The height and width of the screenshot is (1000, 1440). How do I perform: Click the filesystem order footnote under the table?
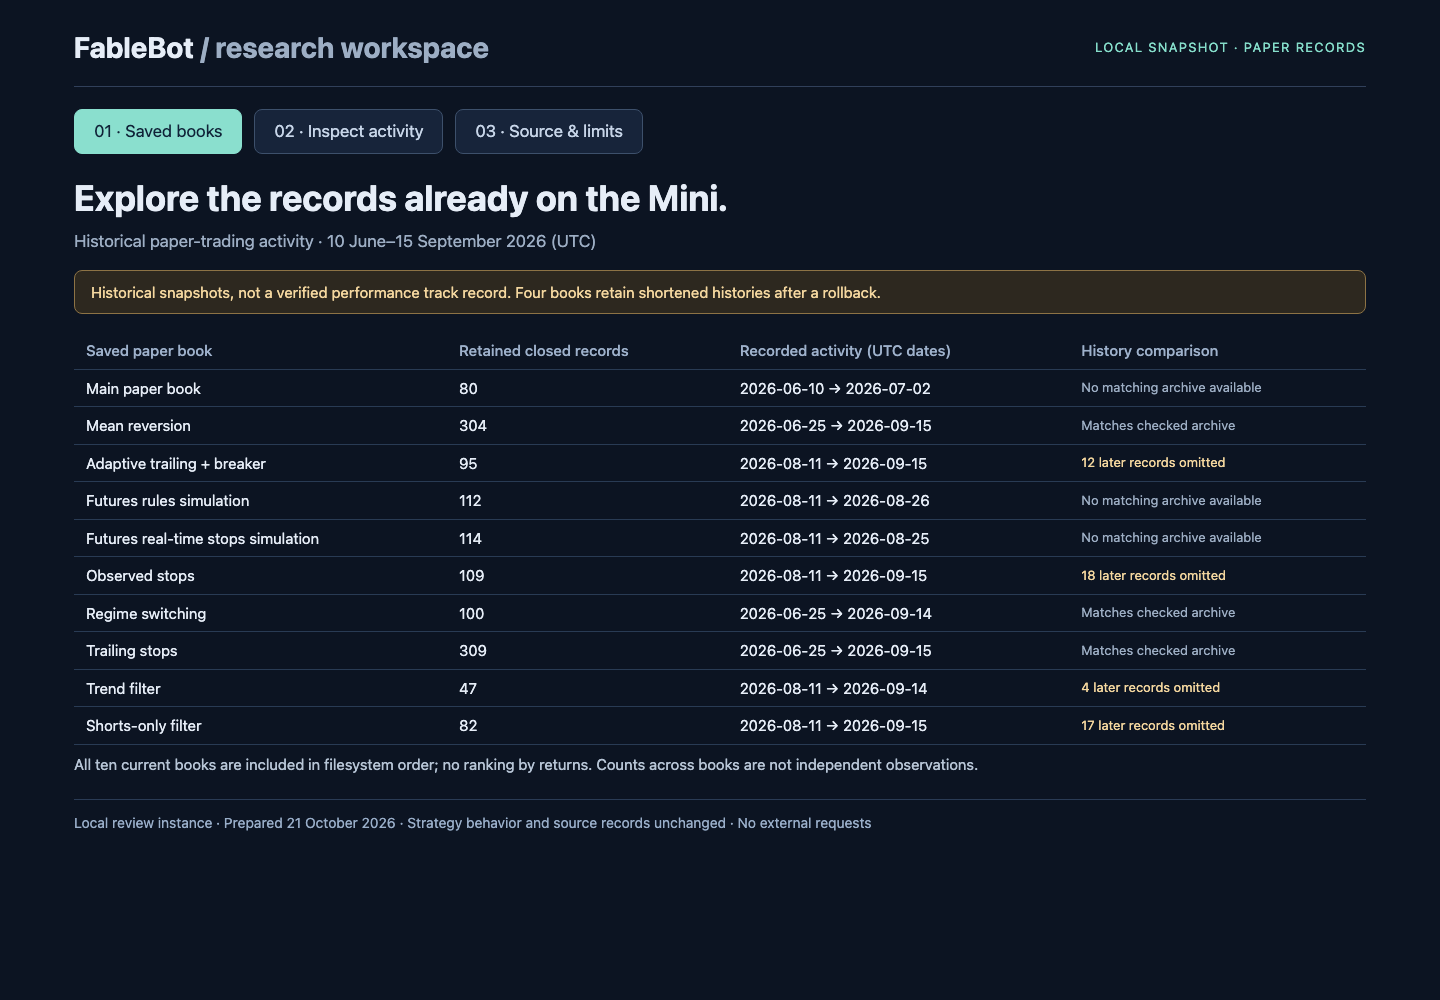(526, 765)
